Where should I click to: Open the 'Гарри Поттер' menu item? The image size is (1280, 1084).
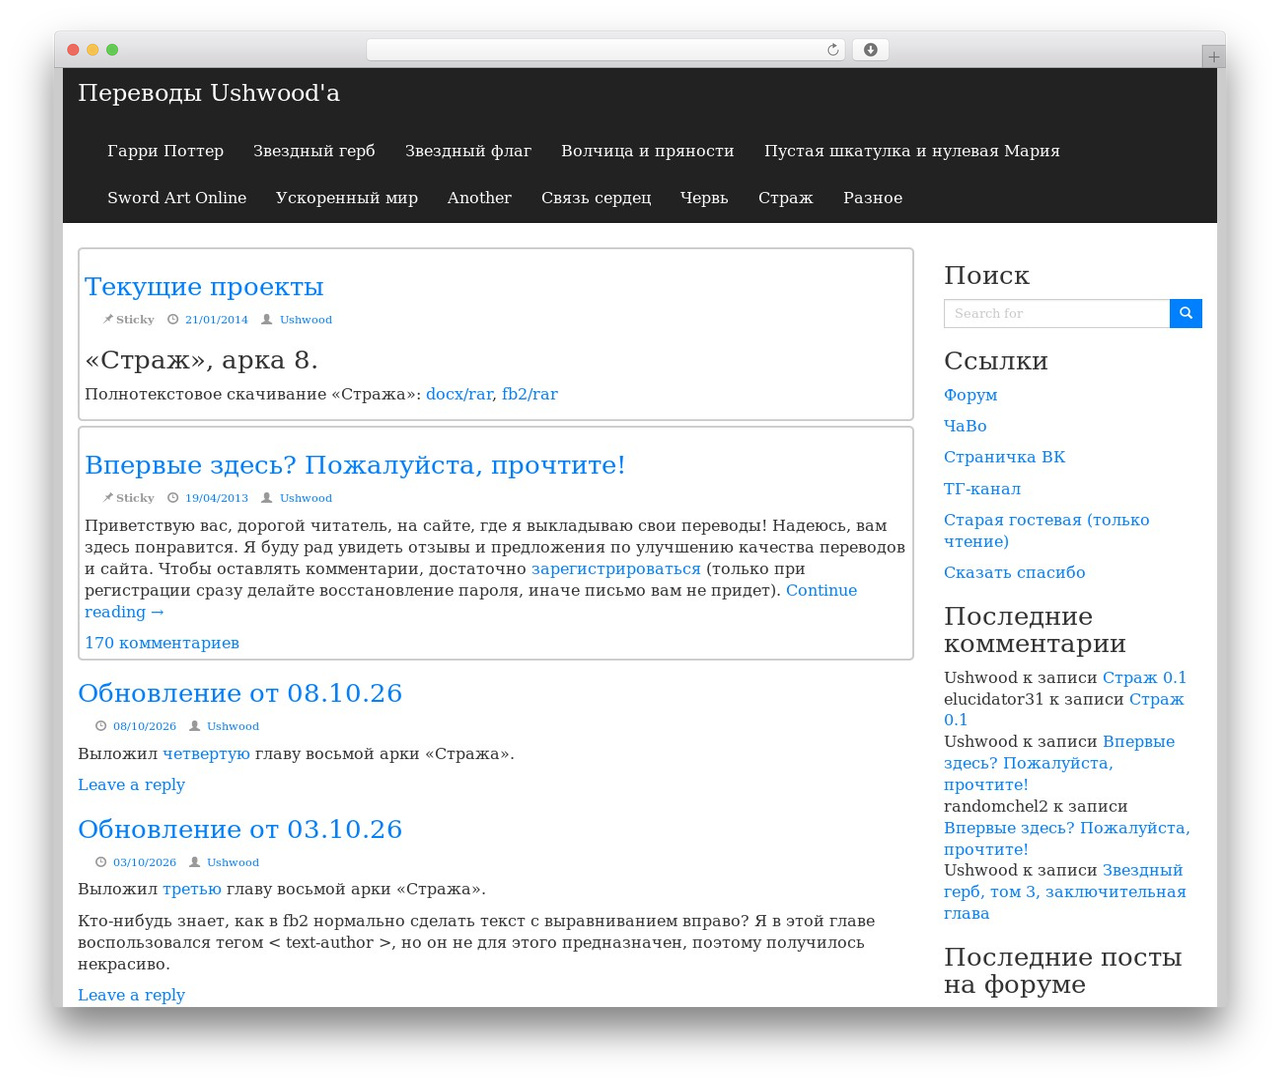(x=165, y=151)
